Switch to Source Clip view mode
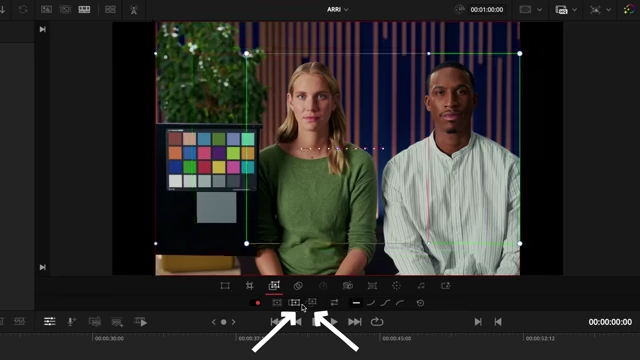640x360 pixels. tap(47, 9)
